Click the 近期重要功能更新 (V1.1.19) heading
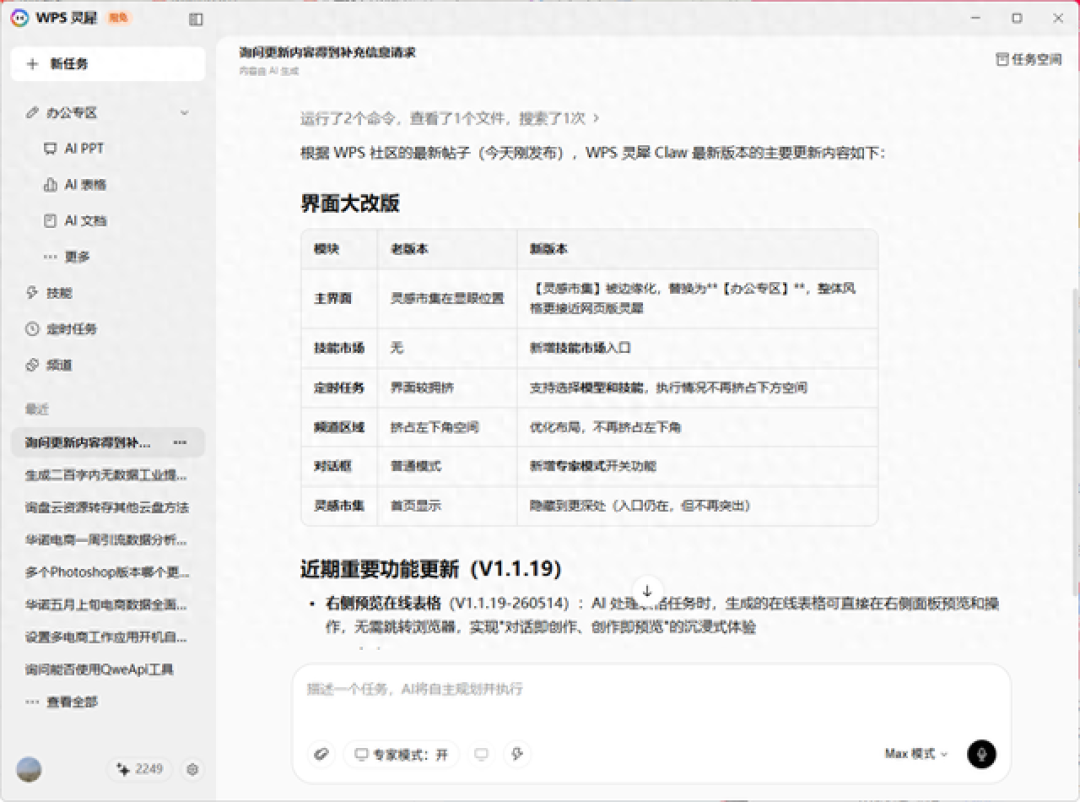The width and height of the screenshot is (1080, 802). 431,569
